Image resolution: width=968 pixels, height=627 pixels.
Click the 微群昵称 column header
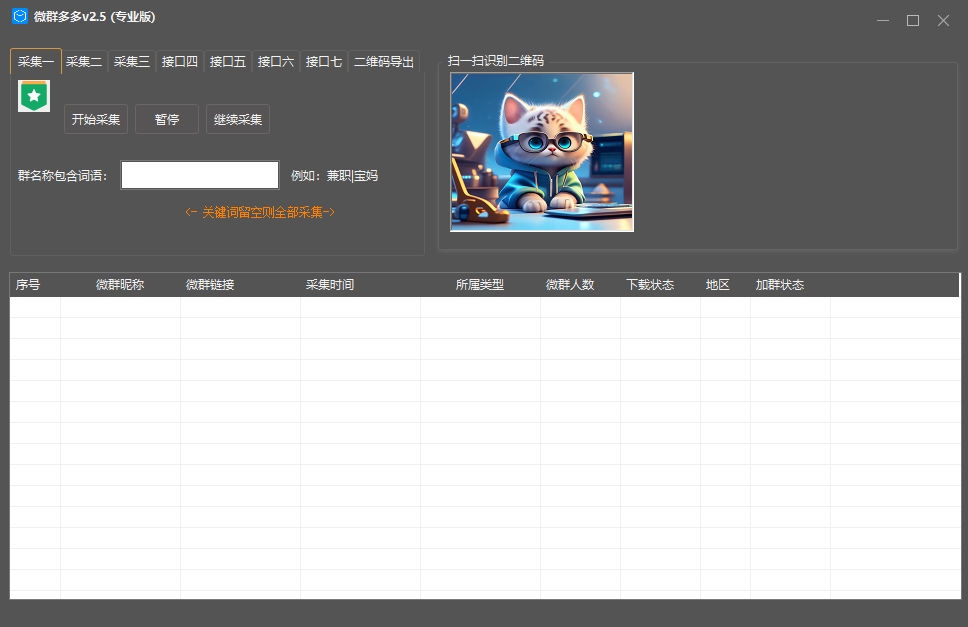[x=120, y=284]
